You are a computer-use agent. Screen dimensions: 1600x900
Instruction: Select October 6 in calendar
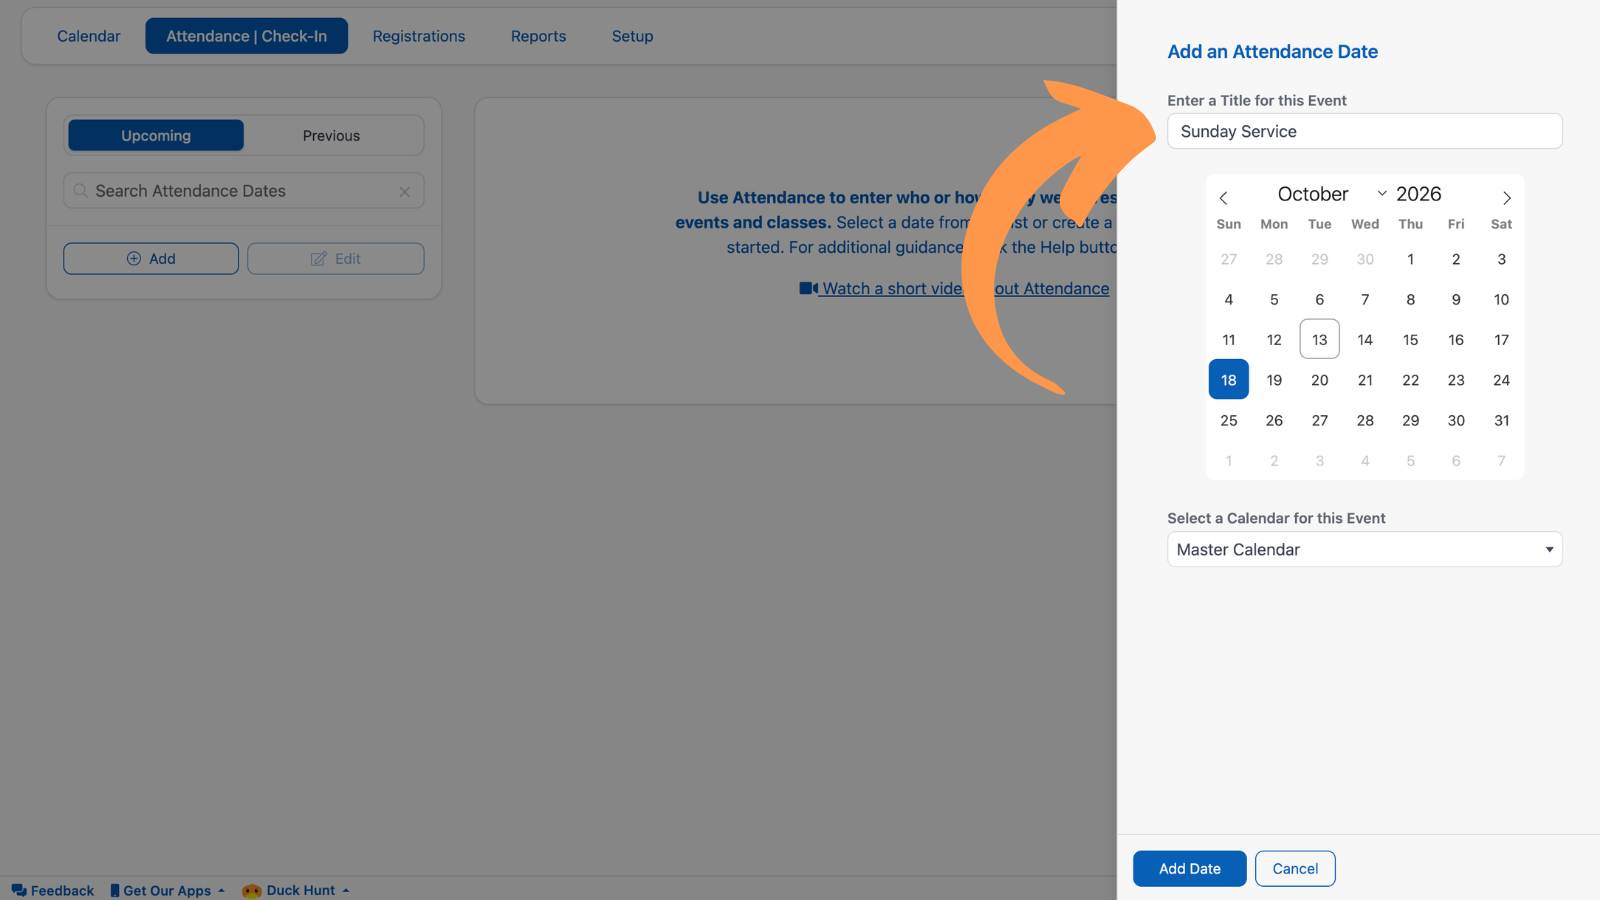[1319, 300]
